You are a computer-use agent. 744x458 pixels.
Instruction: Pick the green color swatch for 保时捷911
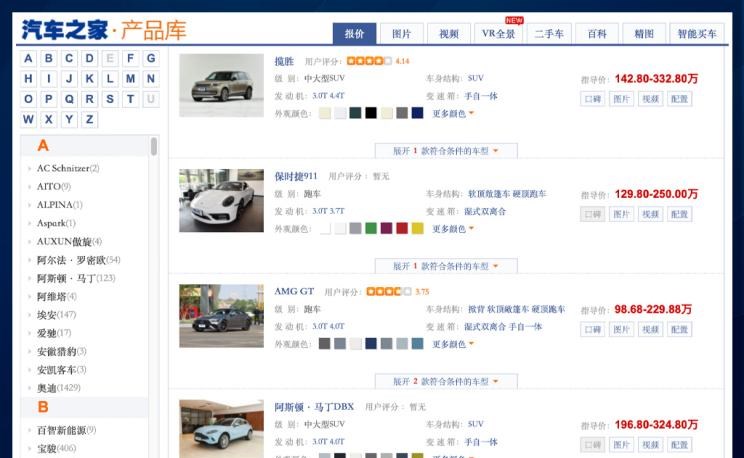pyautogui.click(x=371, y=228)
